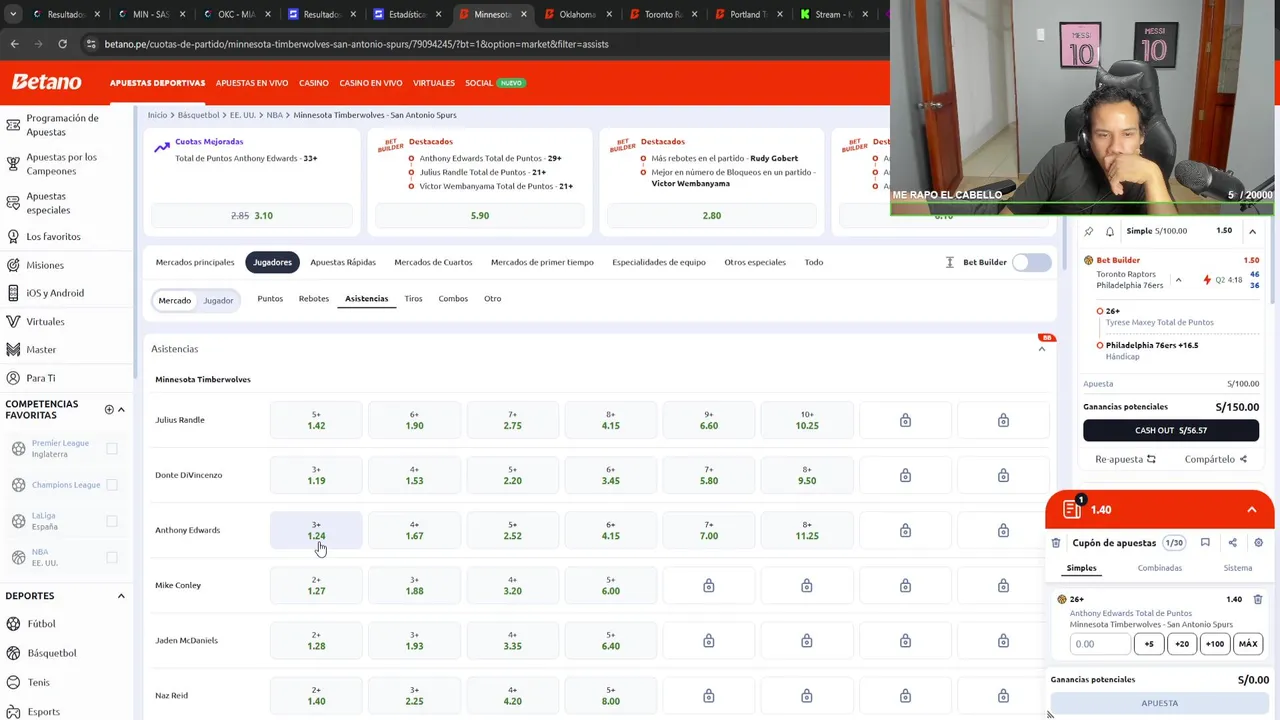This screenshot has height=720, width=1280.
Task: Check Premier League Inglaterra box
Action: [x=112, y=448]
